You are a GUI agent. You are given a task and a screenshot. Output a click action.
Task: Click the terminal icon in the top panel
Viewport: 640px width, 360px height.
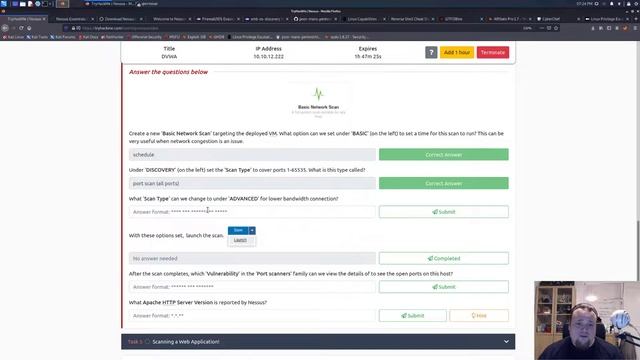(45, 4)
